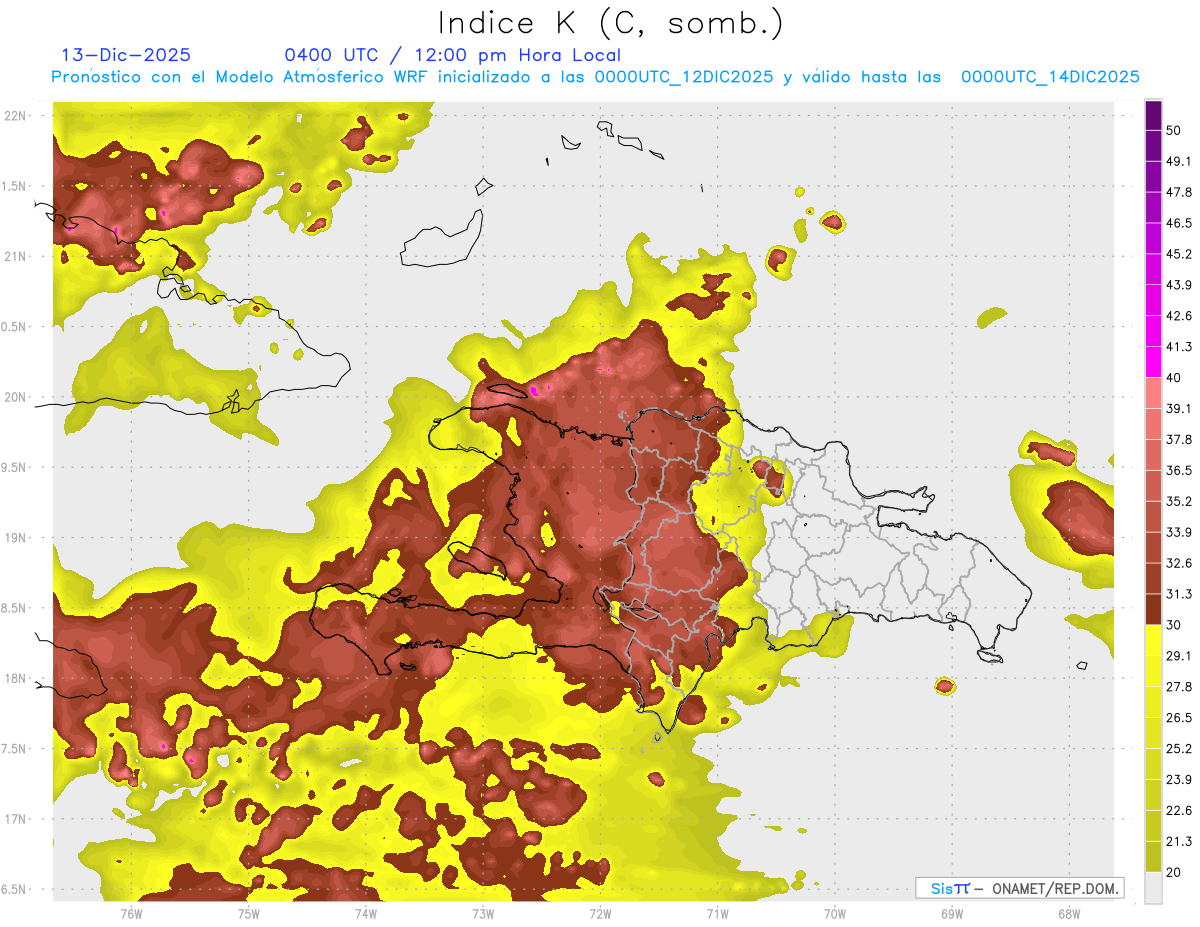Click the color bar value '25.2'
This screenshot has height=927, width=1200.
[1179, 749]
